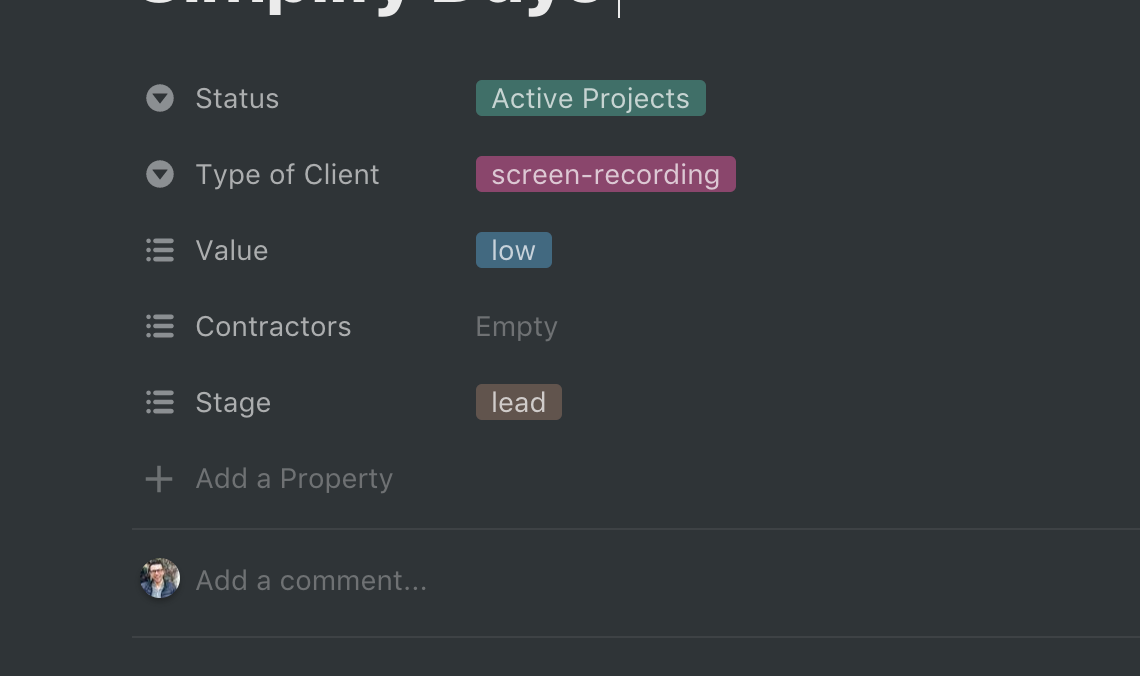Viewport: 1140px width, 676px height.
Task: Click the Stage multi-select list icon
Action: (160, 402)
